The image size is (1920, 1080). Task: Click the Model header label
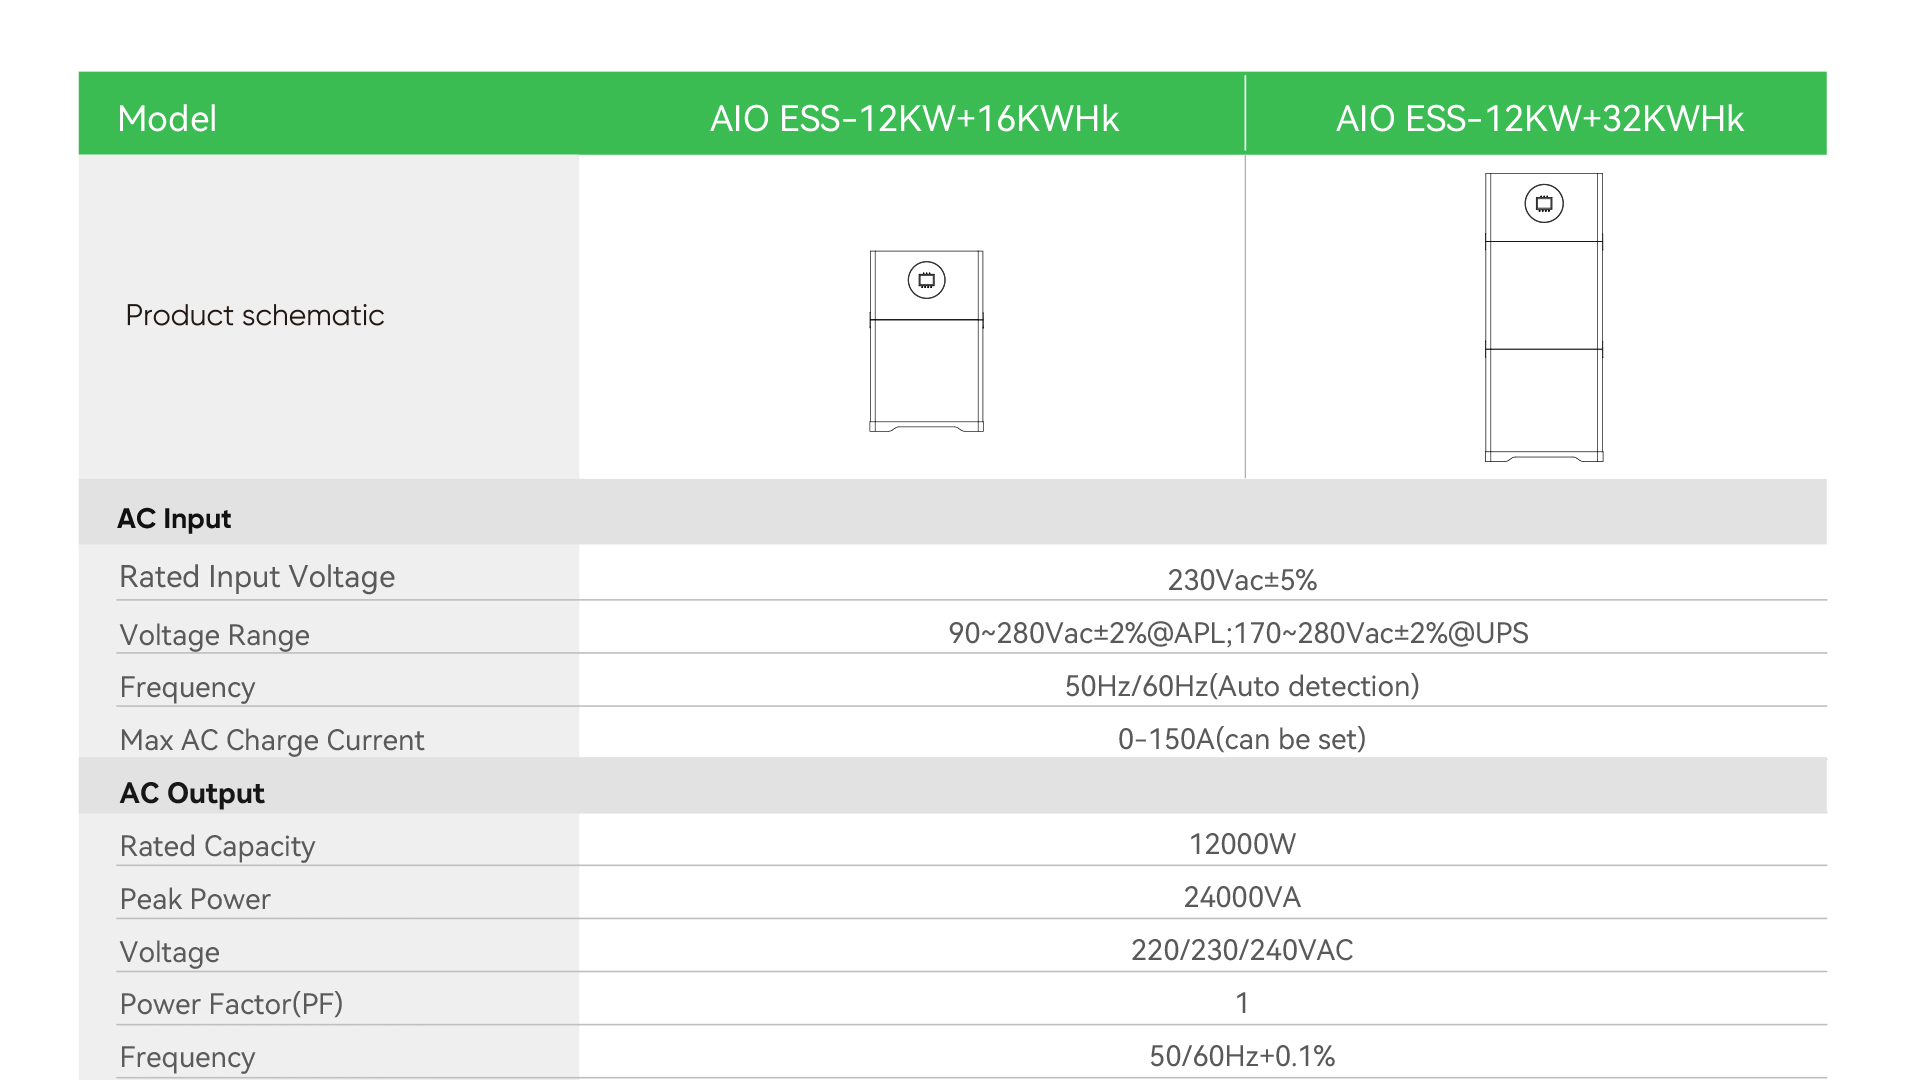(167, 119)
